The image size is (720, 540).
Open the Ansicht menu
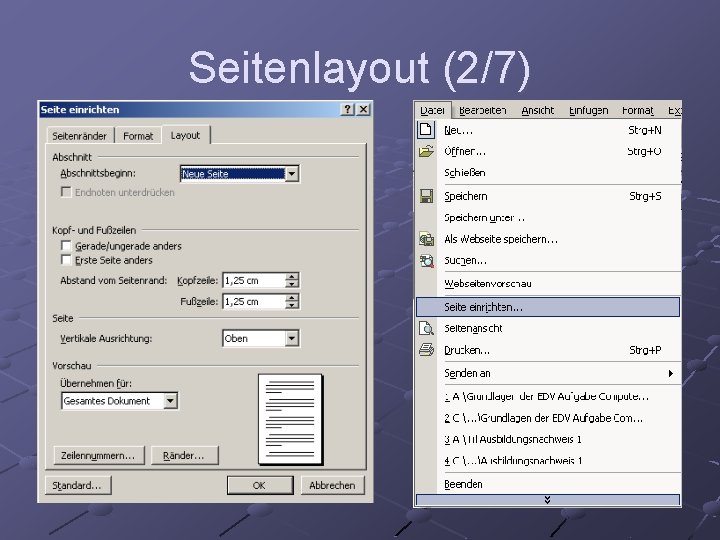[538, 110]
